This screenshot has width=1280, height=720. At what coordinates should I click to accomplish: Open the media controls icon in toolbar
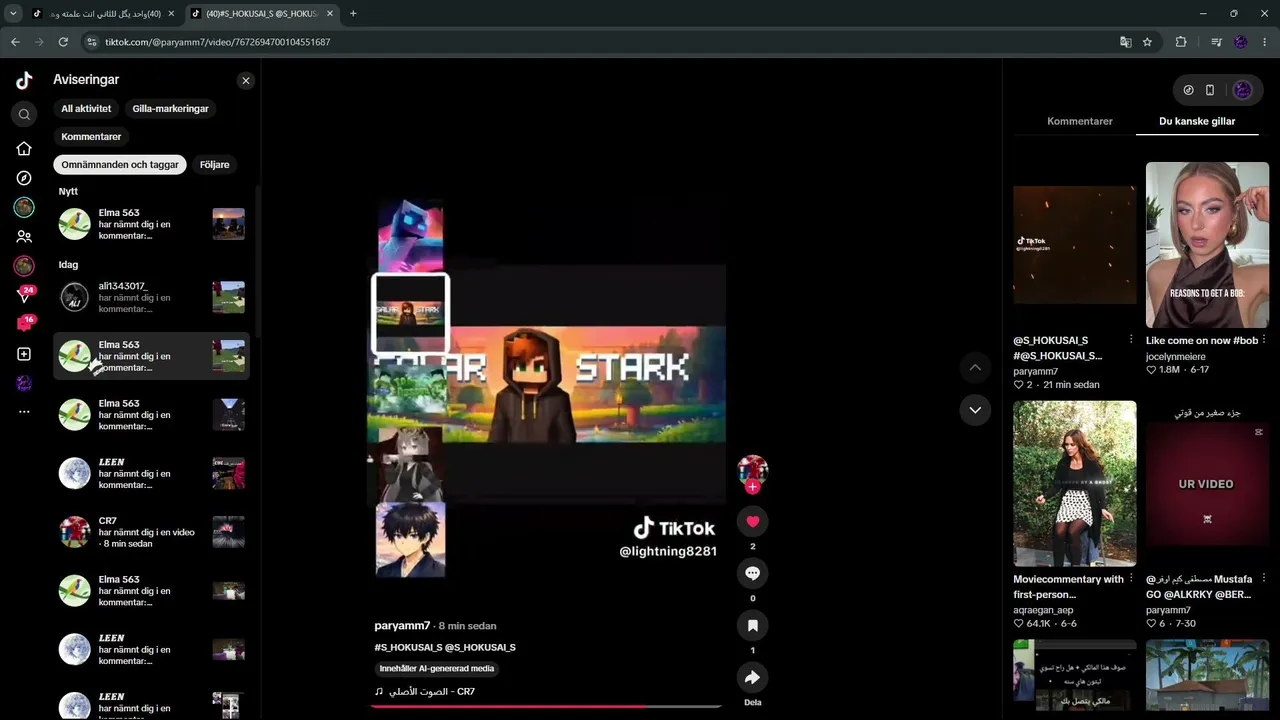pyautogui.click(x=1216, y=42)
